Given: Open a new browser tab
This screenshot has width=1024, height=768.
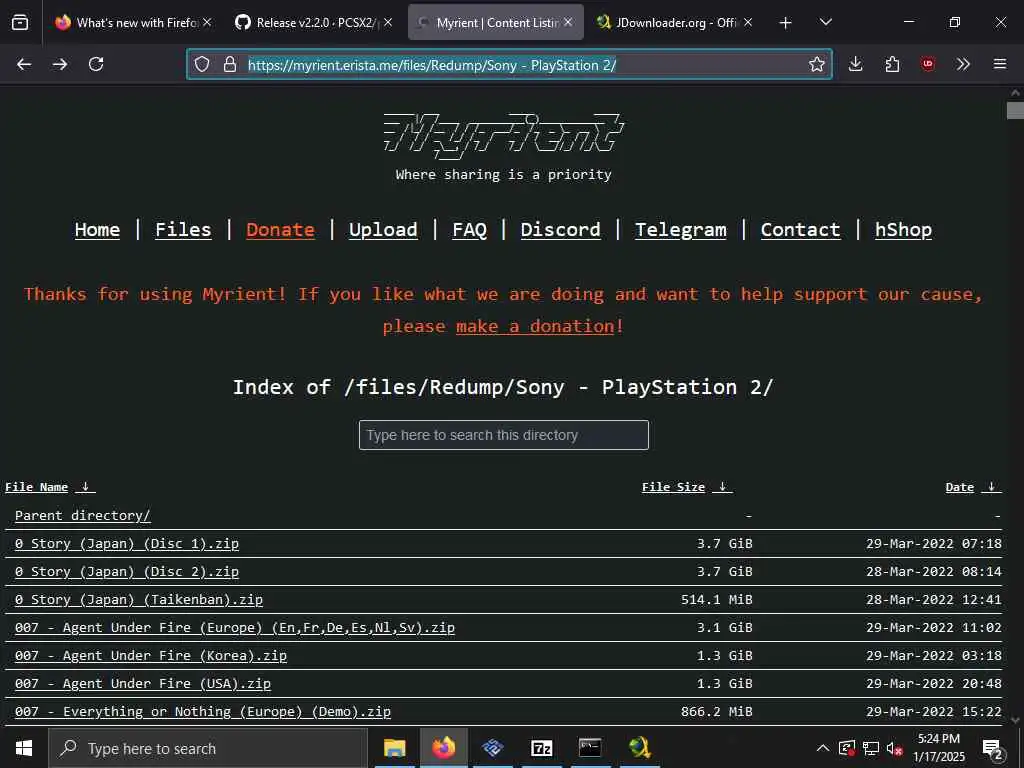Looking at the screenshot, I should pyautogui.click(x=786, y=23).
